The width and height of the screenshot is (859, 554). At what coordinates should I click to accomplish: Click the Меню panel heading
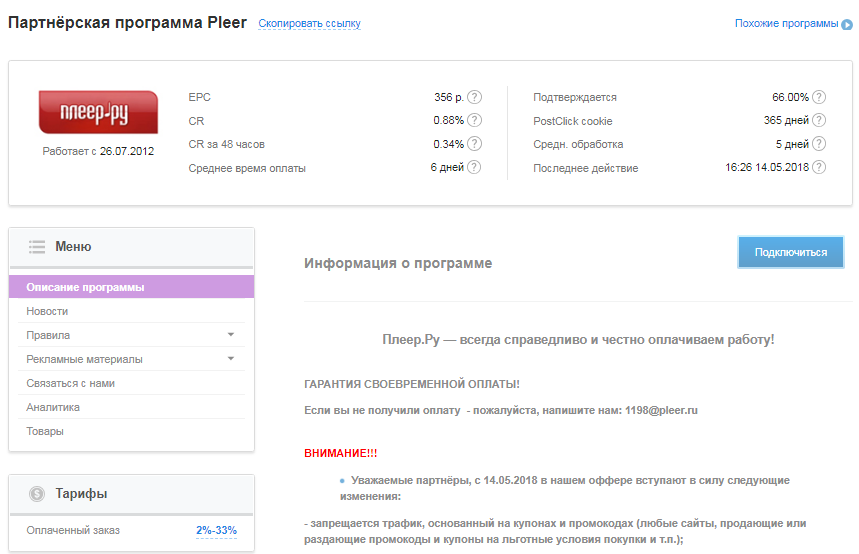click(x=73, y=247)
